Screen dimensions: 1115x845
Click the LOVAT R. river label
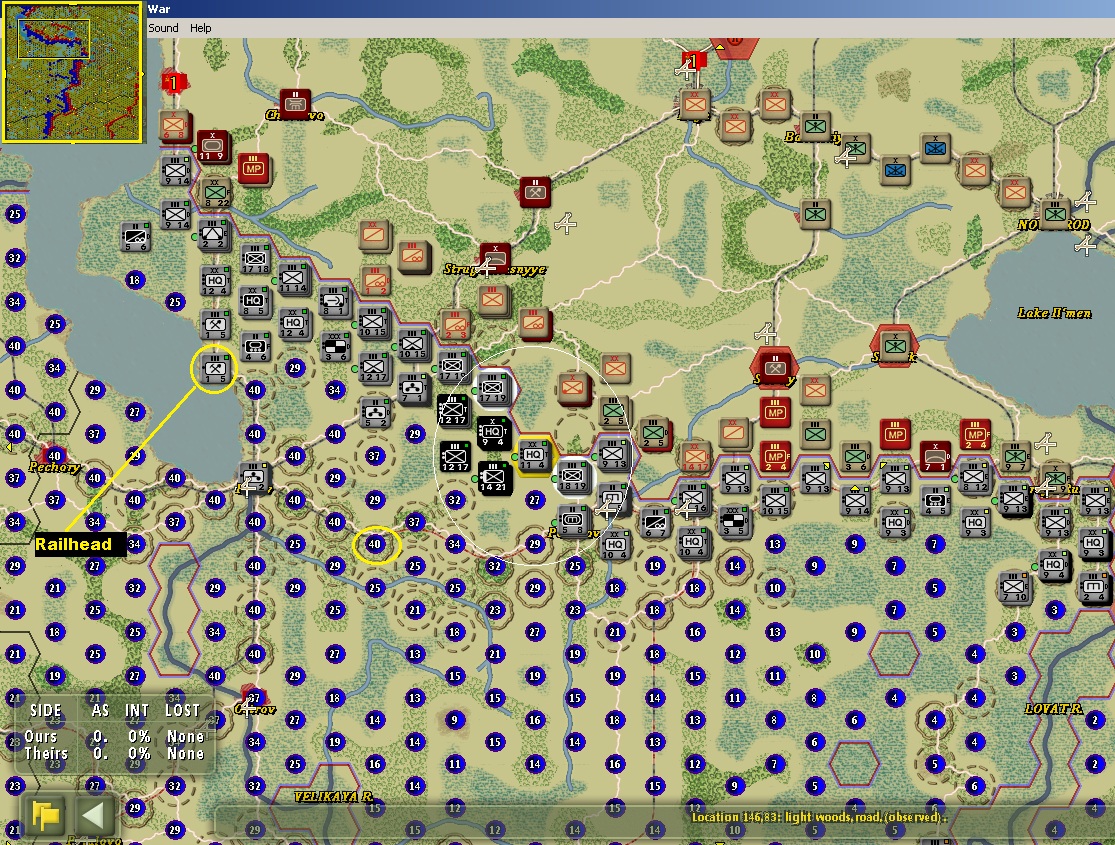[1054, 708]
